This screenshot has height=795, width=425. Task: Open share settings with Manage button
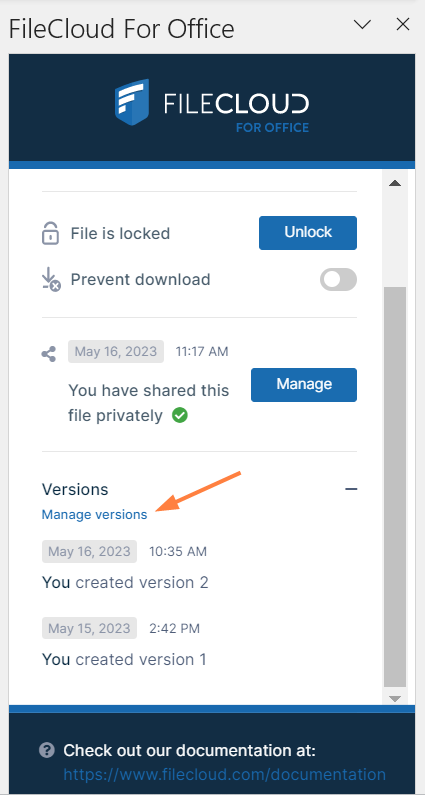pos(304,385)
